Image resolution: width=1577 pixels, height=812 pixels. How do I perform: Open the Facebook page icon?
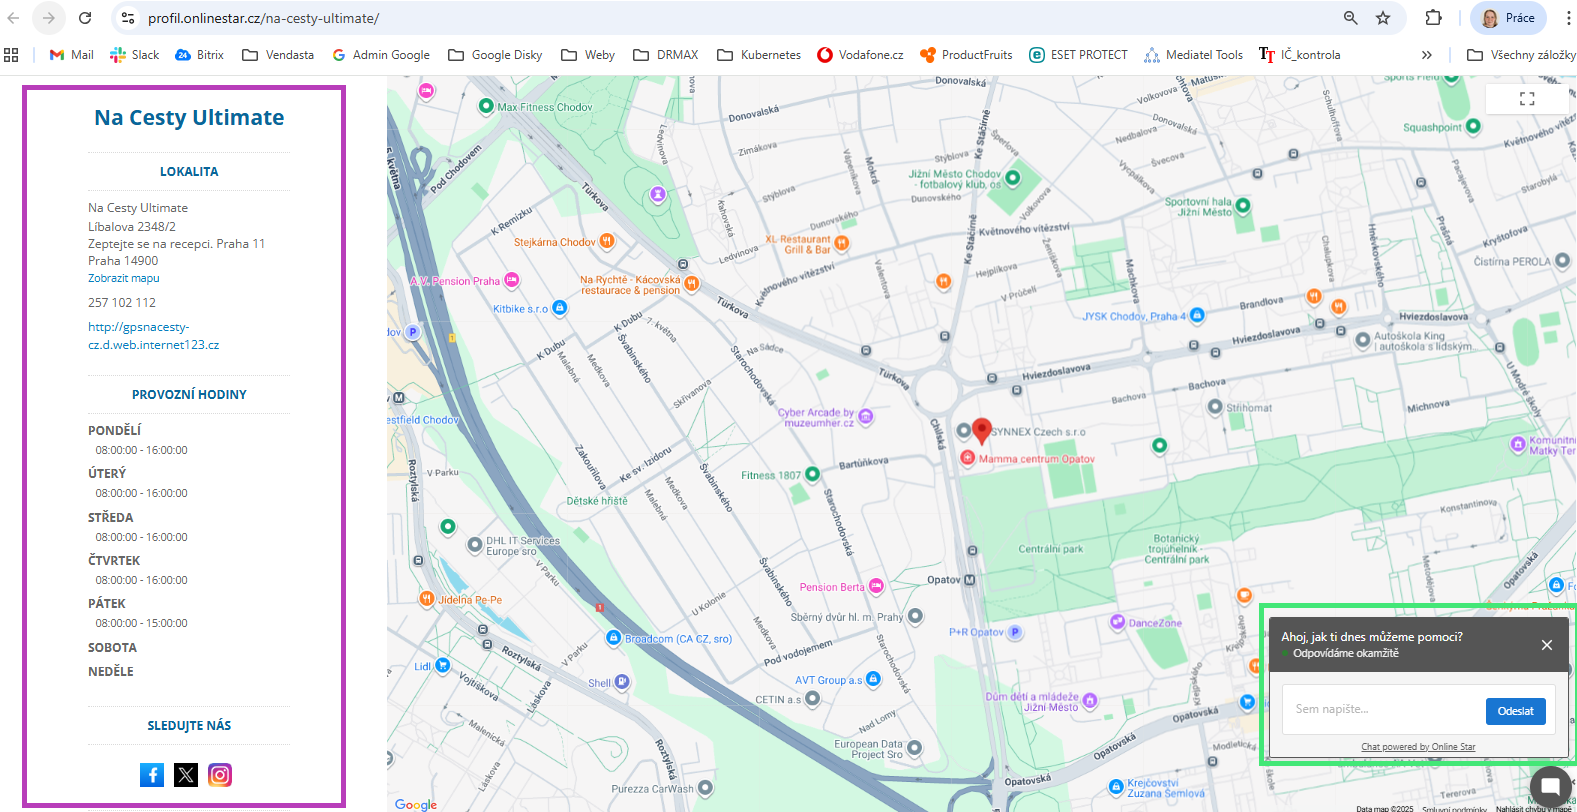tap(152, 775)
